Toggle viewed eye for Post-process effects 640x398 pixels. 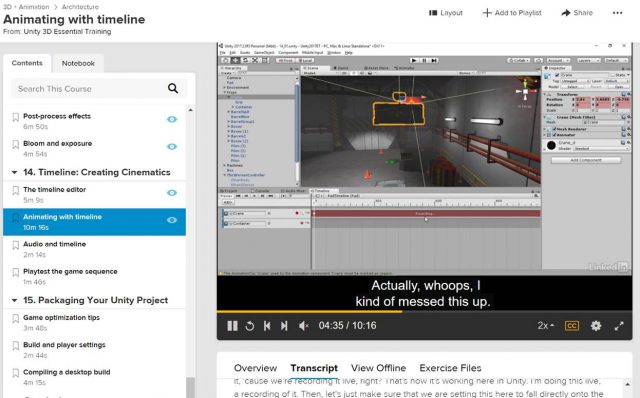(x=172, y=119)
